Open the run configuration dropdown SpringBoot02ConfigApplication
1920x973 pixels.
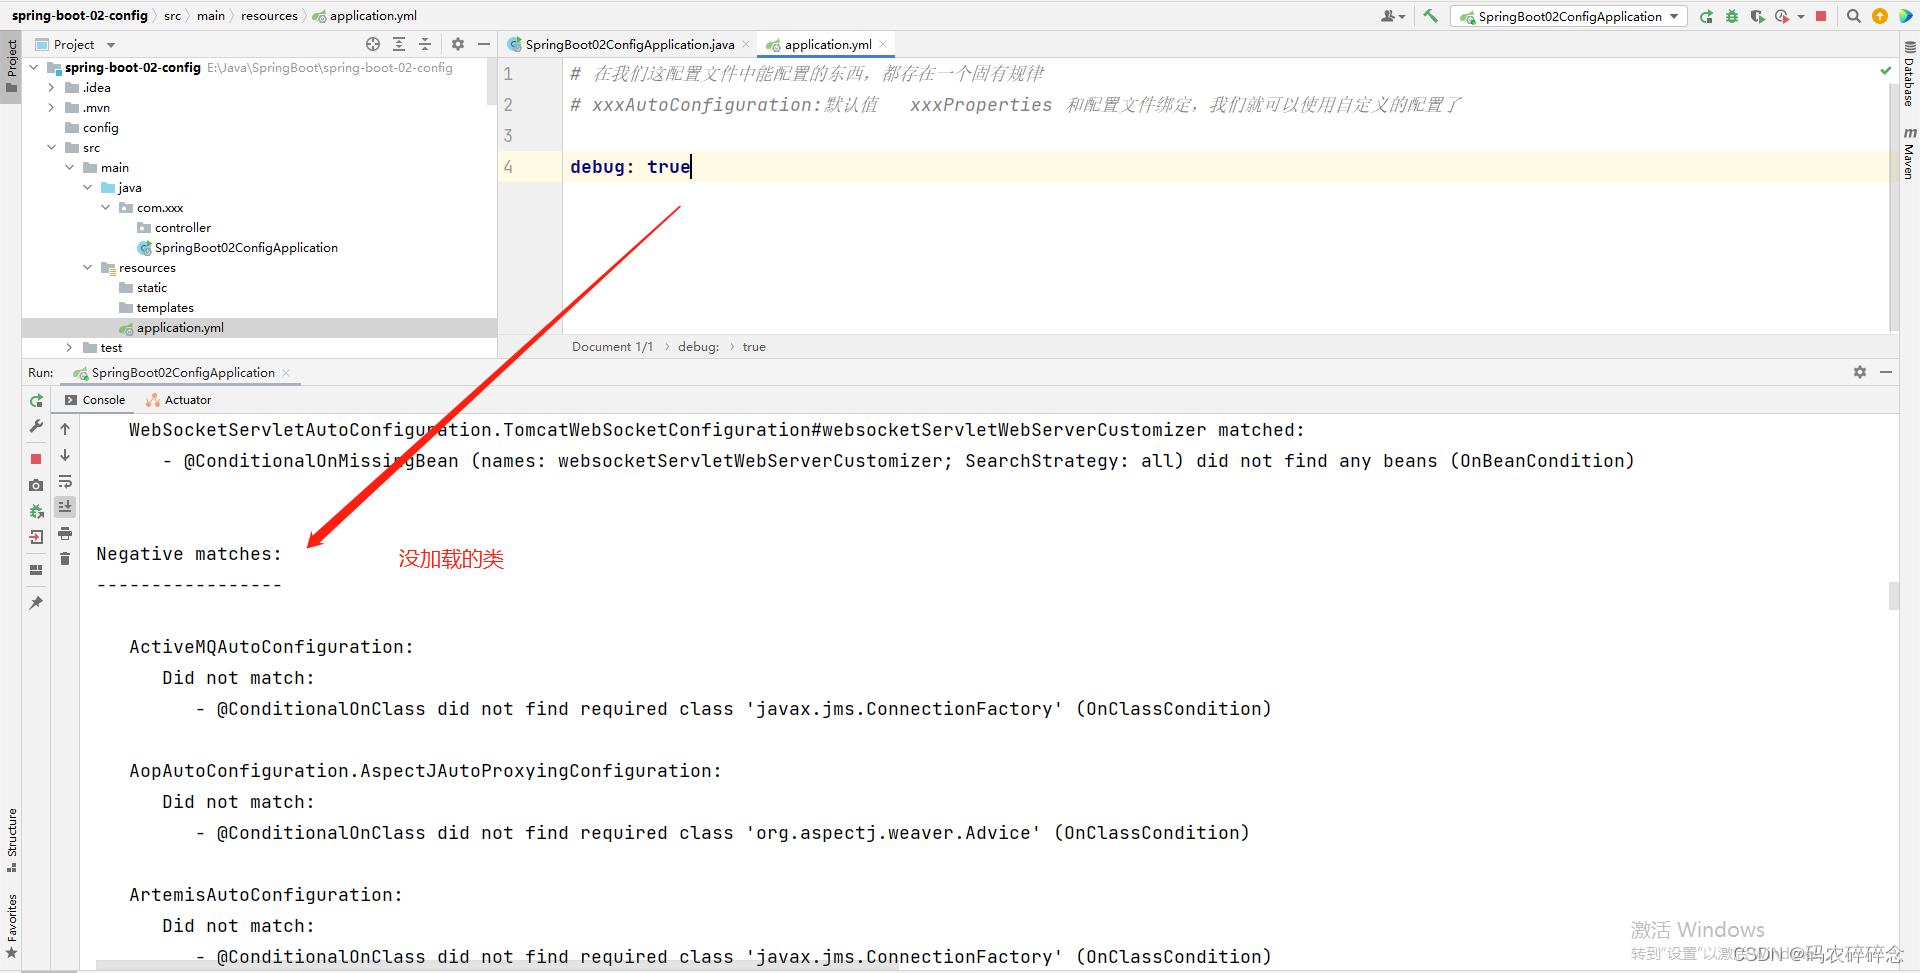tap(1568, 16)
